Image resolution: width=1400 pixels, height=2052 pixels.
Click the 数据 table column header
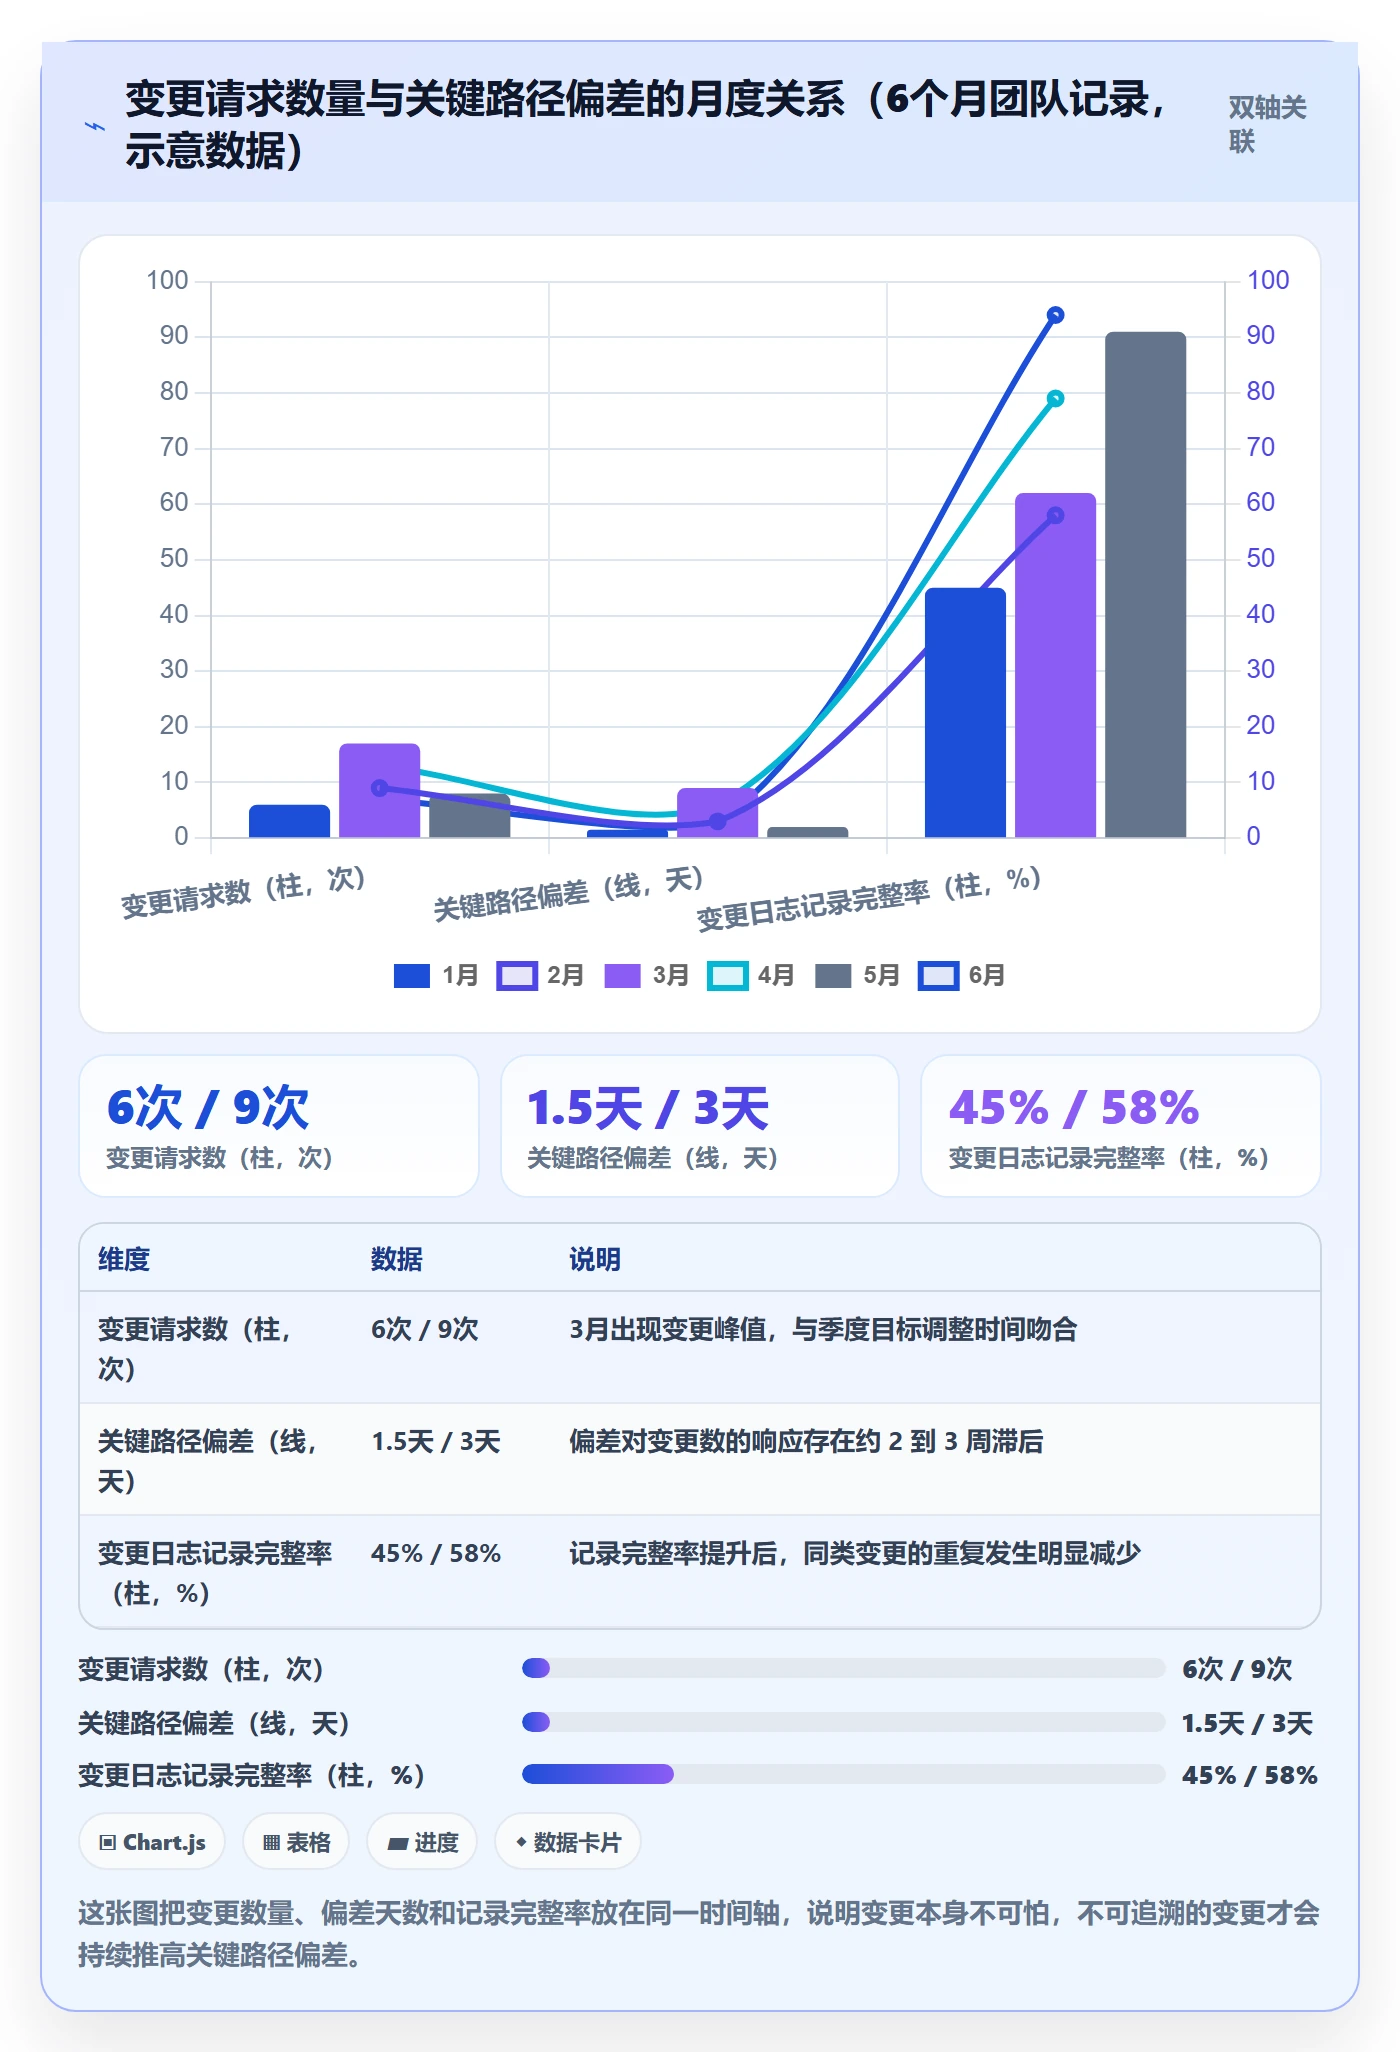pos(397,1259)
